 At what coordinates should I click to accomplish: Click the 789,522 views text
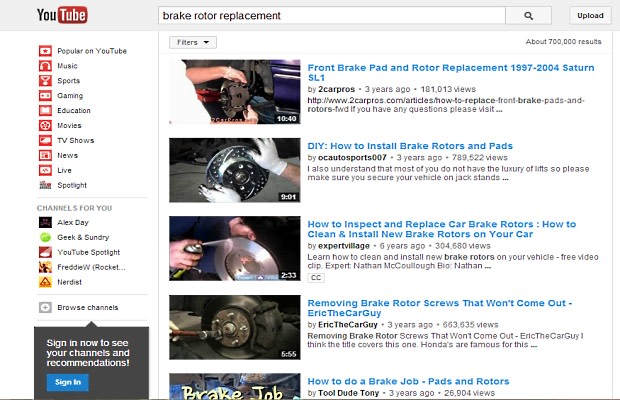tap(480, 158)
